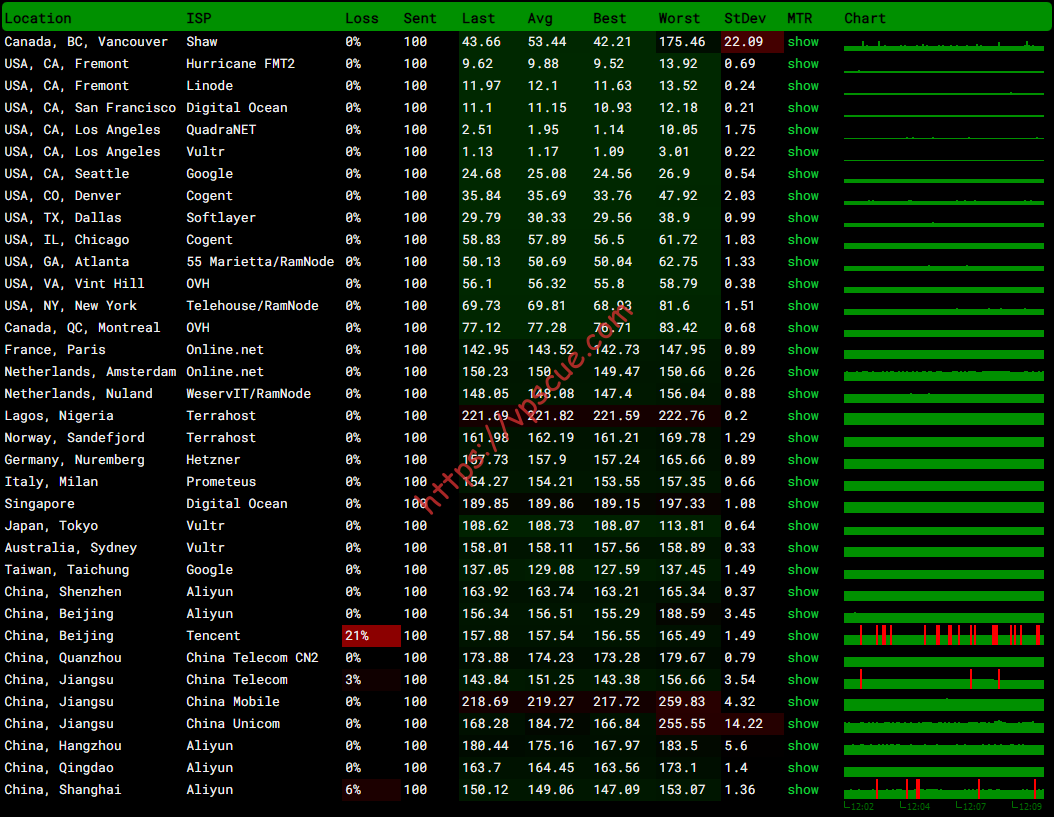The width and height of the screenshot is (1054, 817).
Task: Open show link for Tencent Beijing row
Action: [x=803, y=636]
